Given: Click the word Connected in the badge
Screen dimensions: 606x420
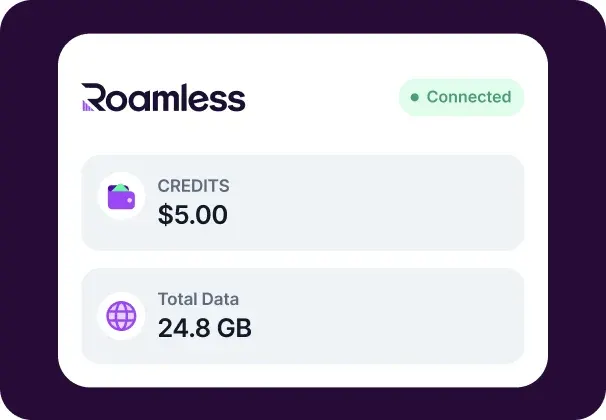Looking at the screenshot, I should click(x=469, y=97).
